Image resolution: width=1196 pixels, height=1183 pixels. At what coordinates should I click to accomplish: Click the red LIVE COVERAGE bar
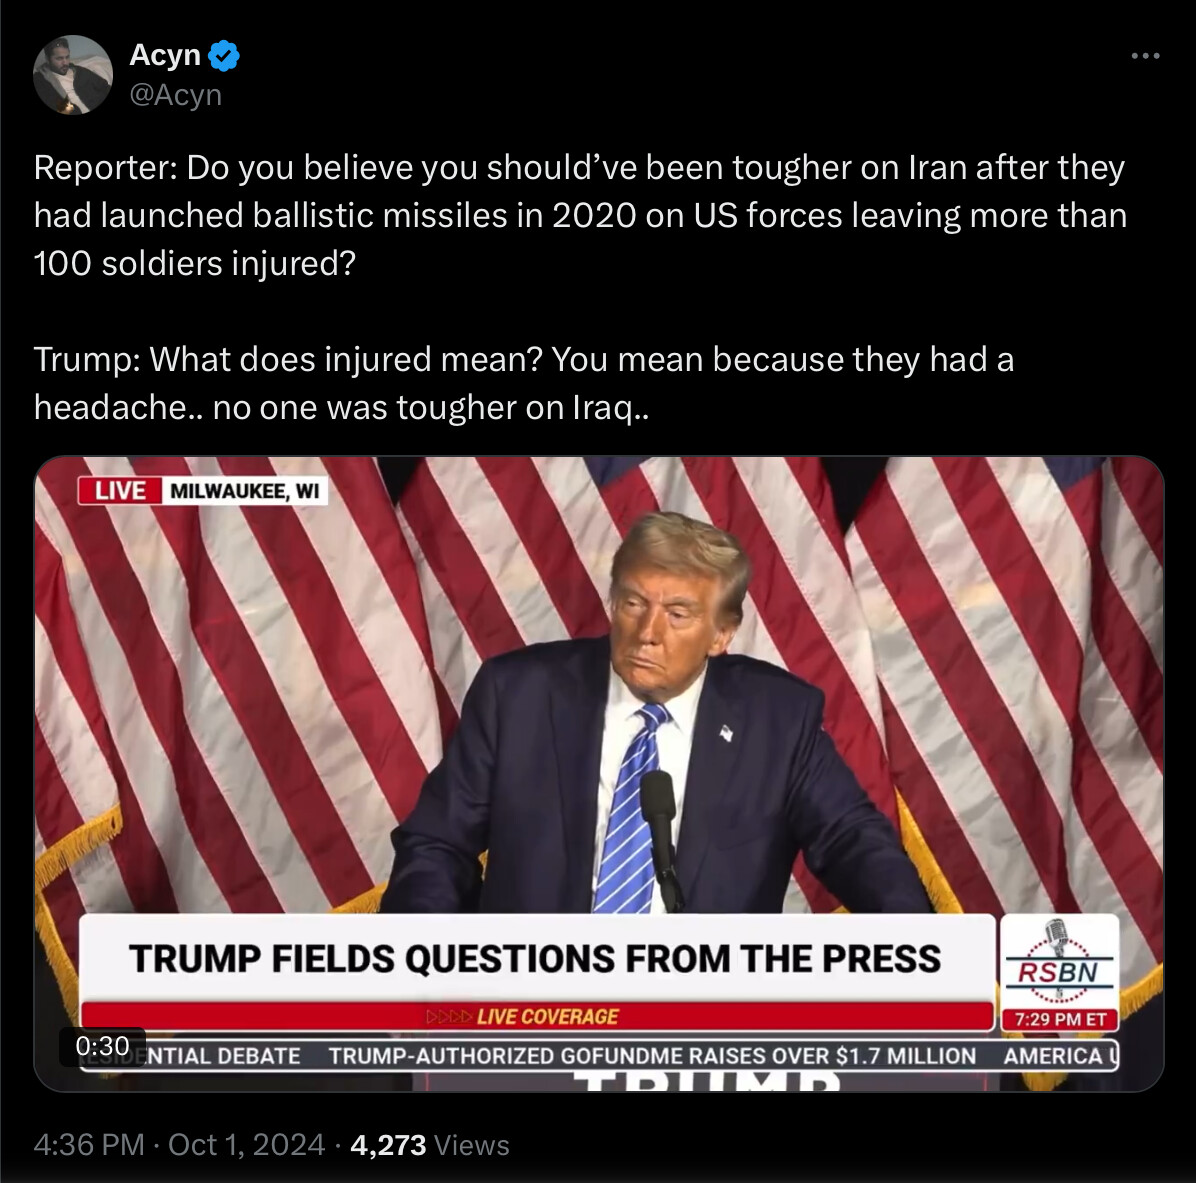coord(537,1017)
